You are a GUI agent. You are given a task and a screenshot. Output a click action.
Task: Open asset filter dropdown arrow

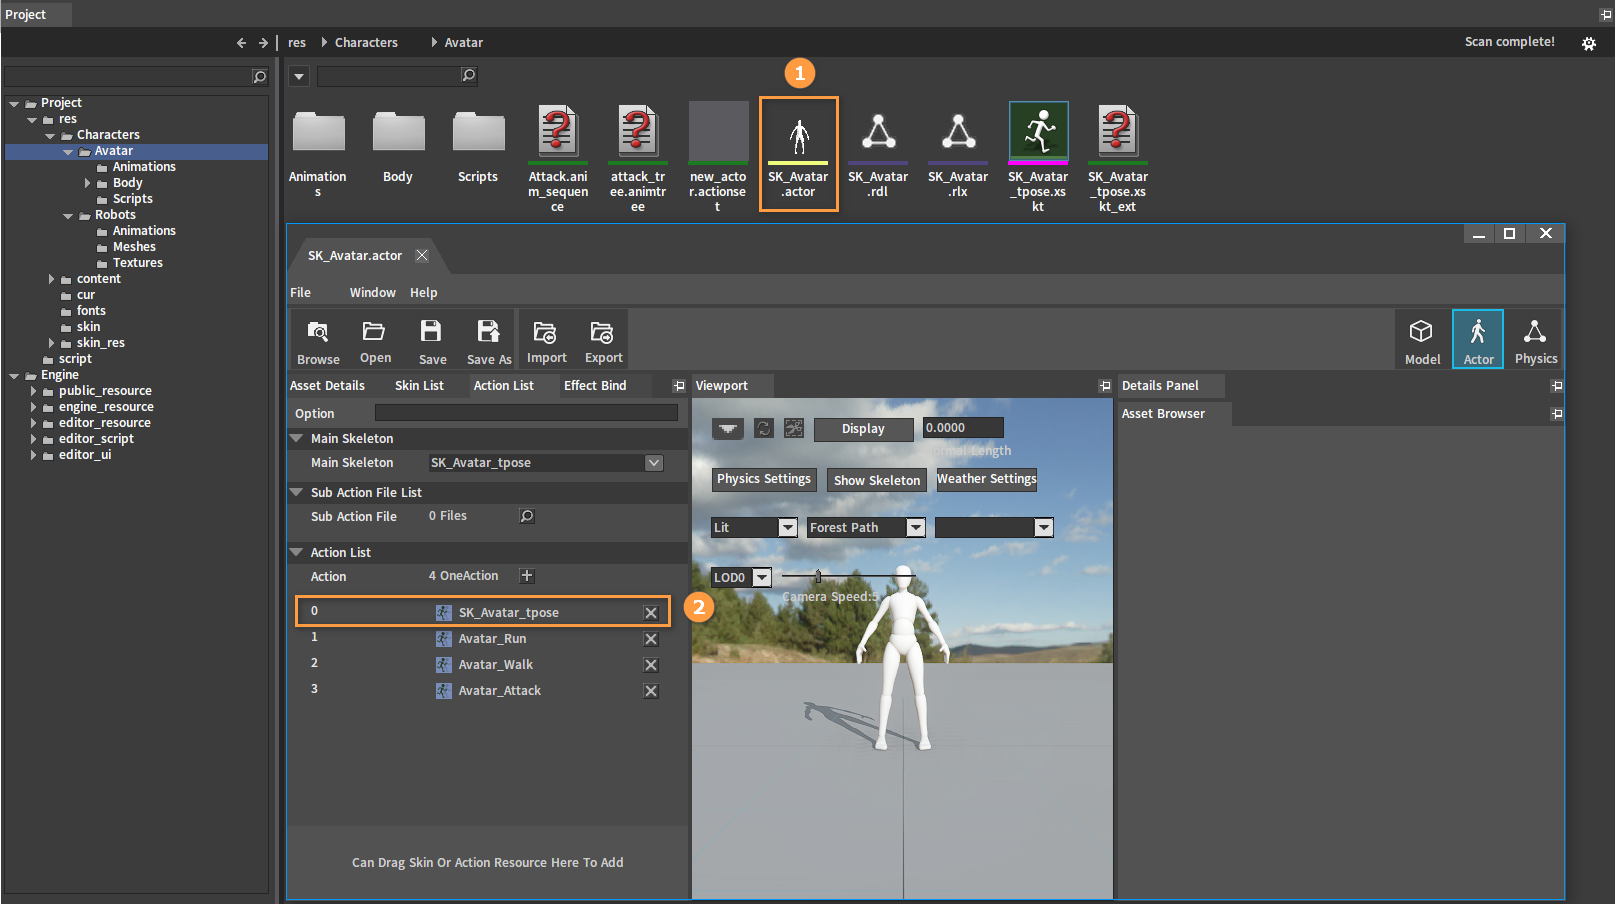tap(299, 76)
